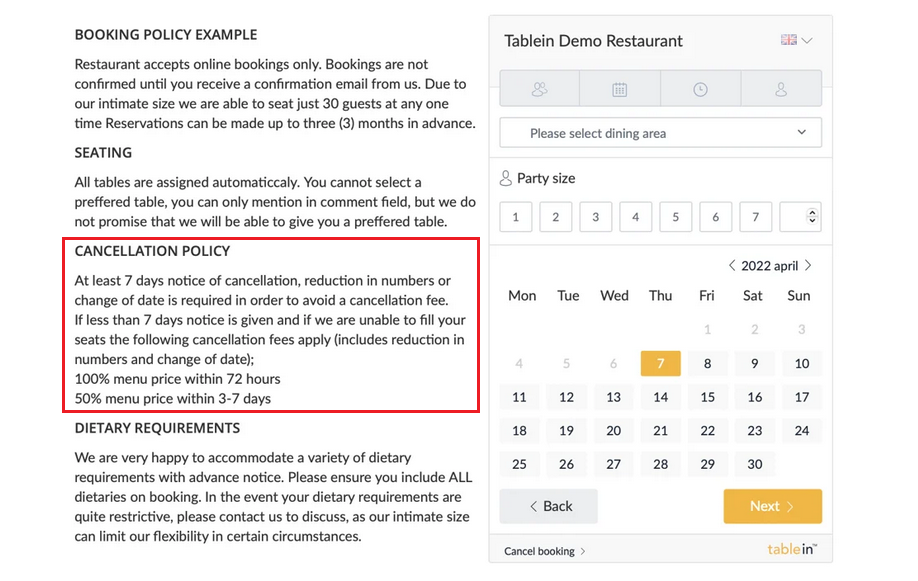Open the calendar date step icon
The width and height of the screenshot is (918, 581).
(620, 89)
